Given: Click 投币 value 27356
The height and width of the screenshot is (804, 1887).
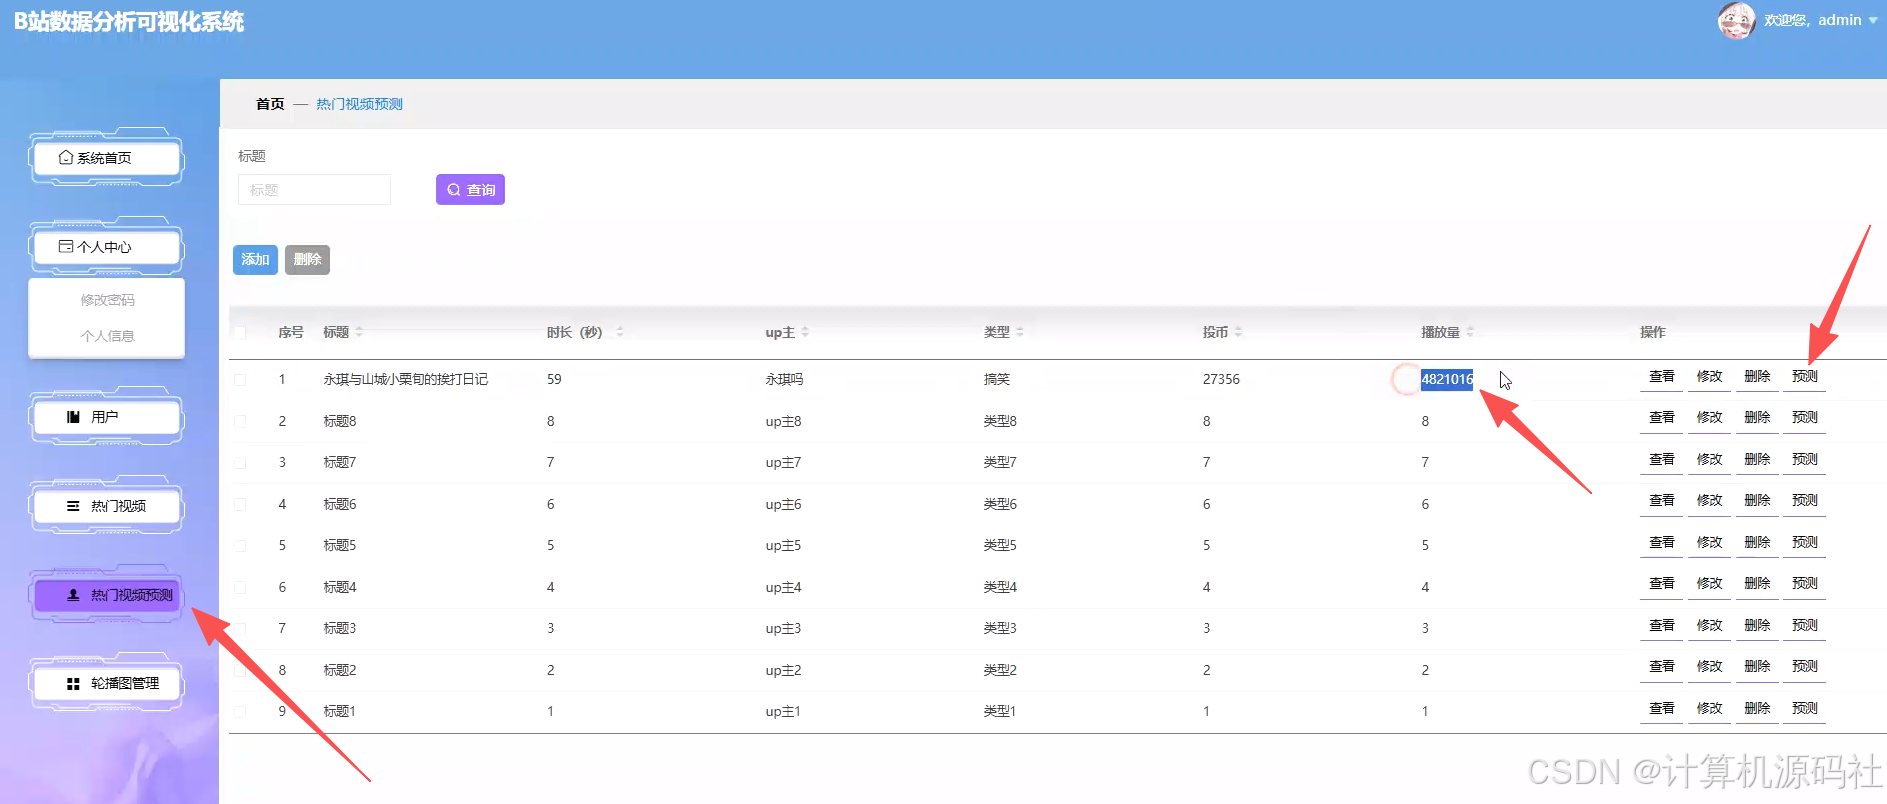Looking at the screenshot, I should click(1221, 380).
